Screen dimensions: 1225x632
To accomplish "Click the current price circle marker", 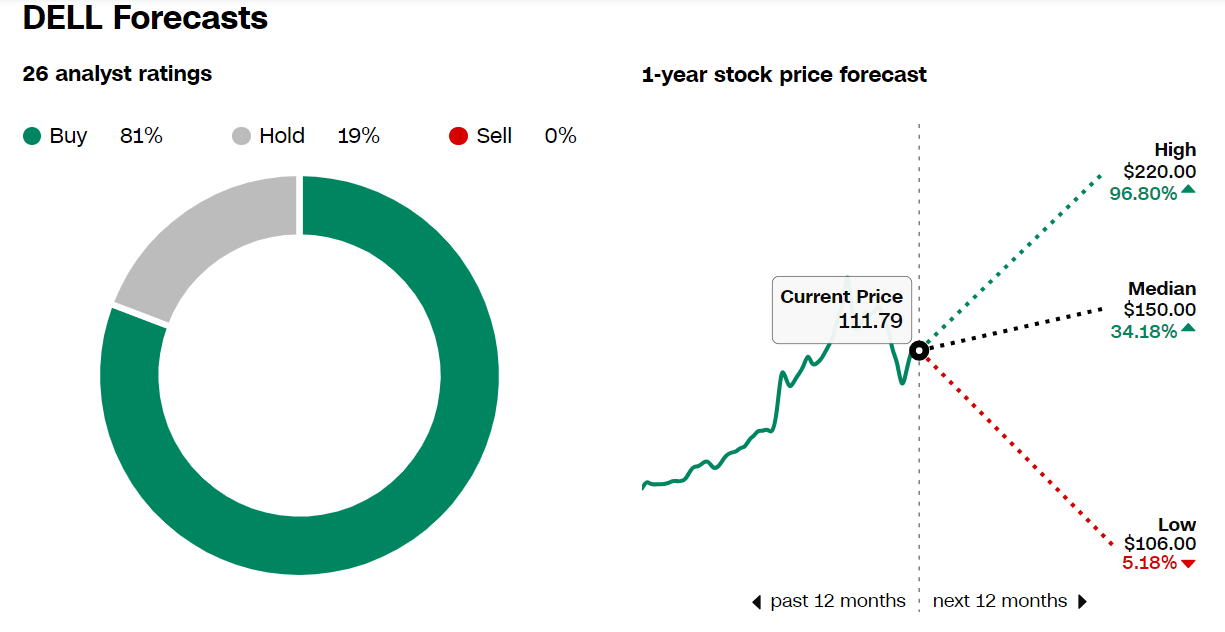I will pyautogui.click(x=919, y=350).
